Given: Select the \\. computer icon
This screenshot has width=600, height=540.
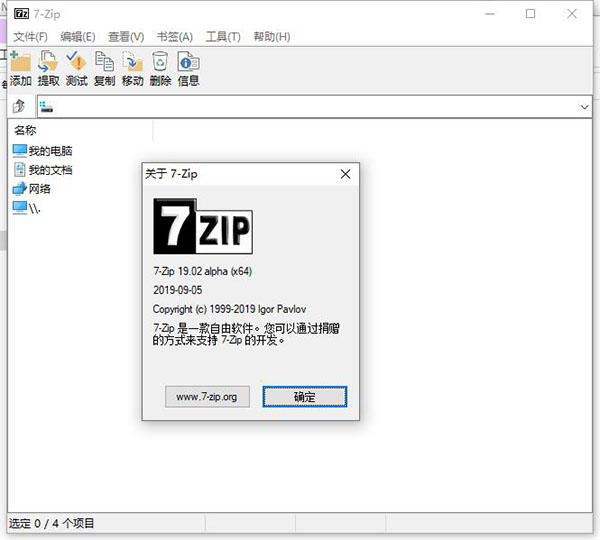Looking at the screenshot, I should [x=20, y=207].
